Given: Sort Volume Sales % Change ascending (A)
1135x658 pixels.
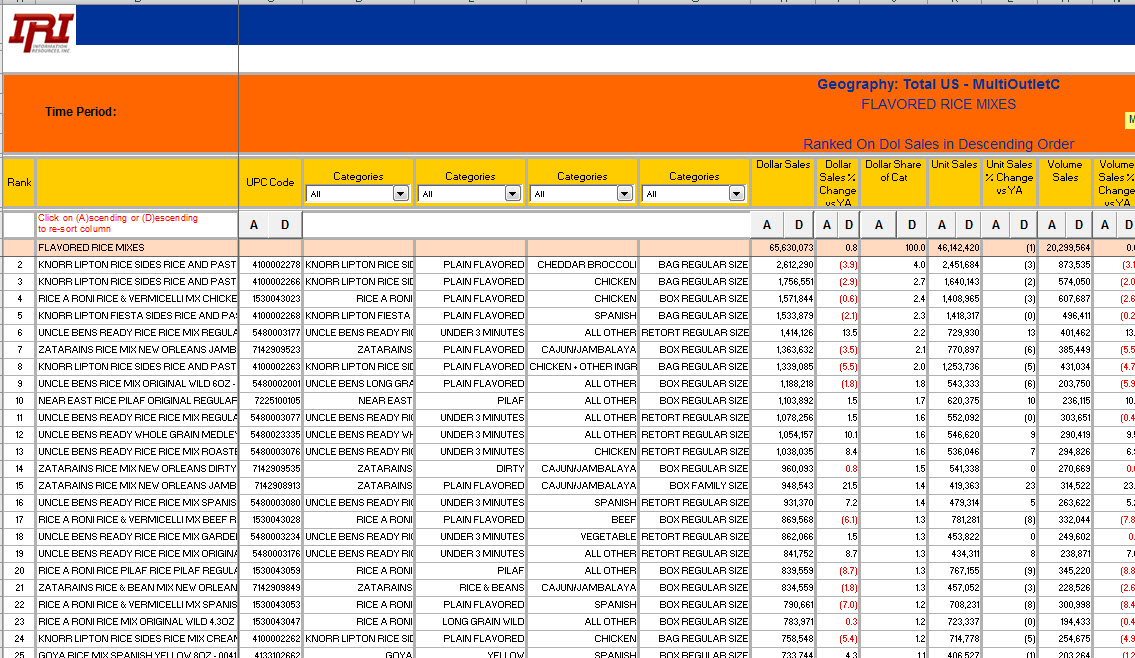Looking at the screenshot, I should click(x=1105, y=225).
